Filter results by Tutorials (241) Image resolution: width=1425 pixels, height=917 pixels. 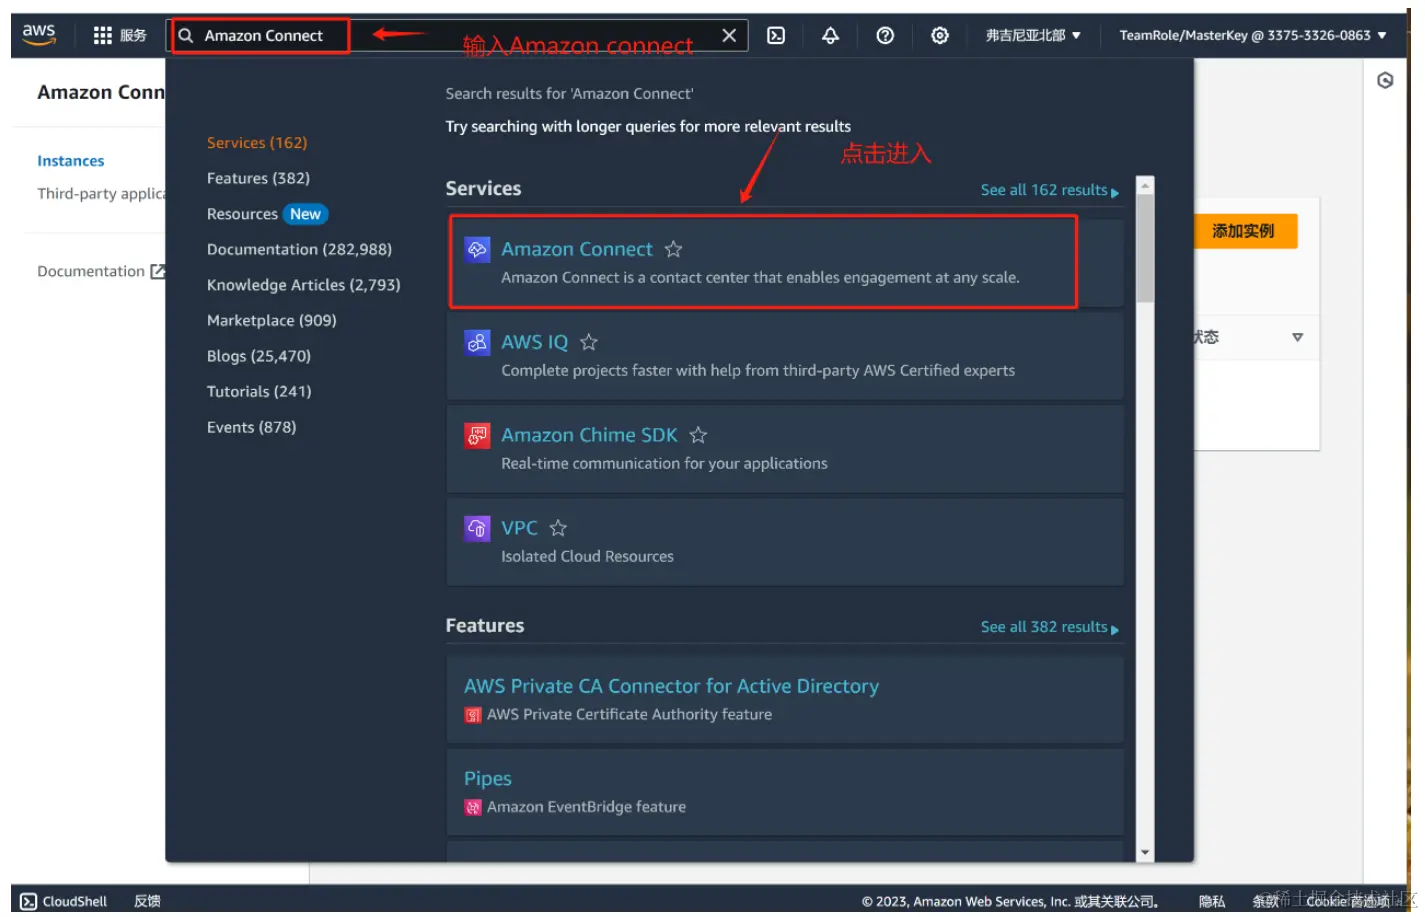[259, 391]
